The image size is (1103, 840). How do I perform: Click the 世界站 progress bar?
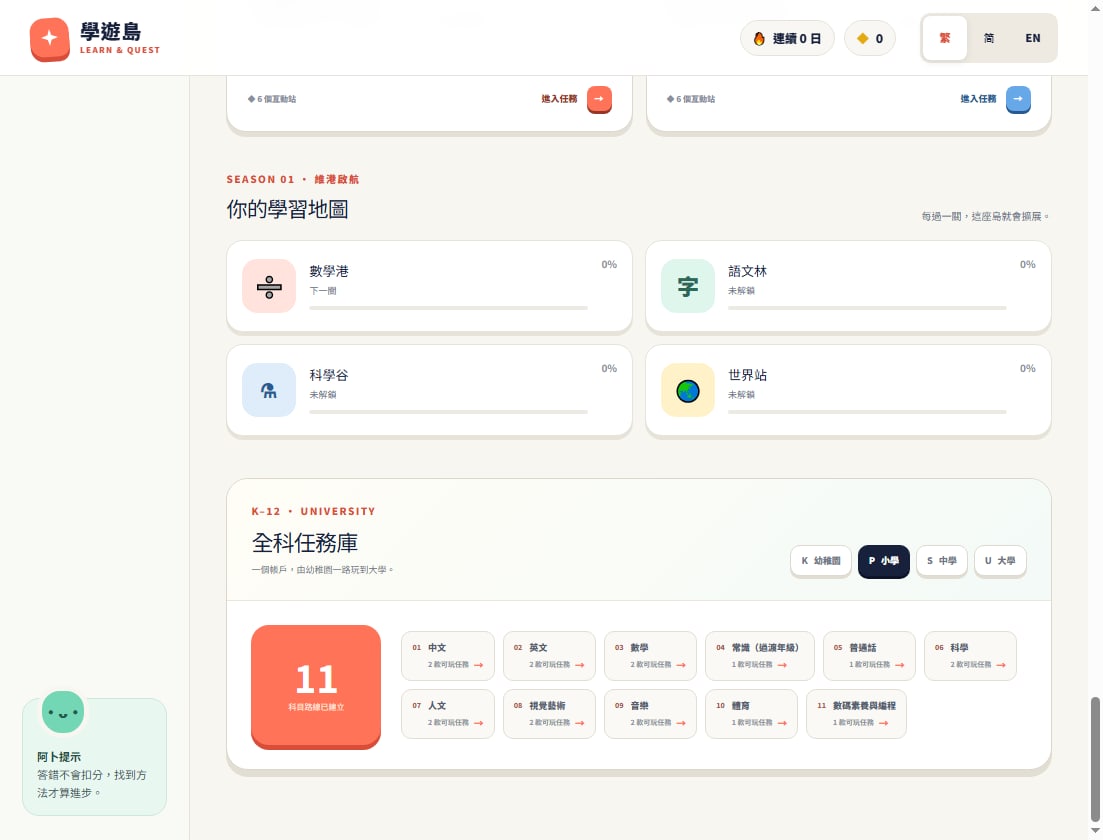click(867, 412)
